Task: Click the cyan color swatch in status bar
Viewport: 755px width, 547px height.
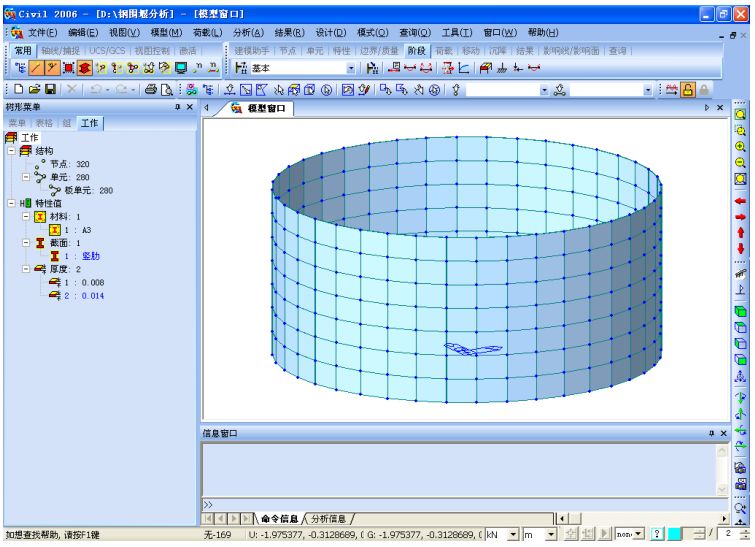Action: [674, 534]
